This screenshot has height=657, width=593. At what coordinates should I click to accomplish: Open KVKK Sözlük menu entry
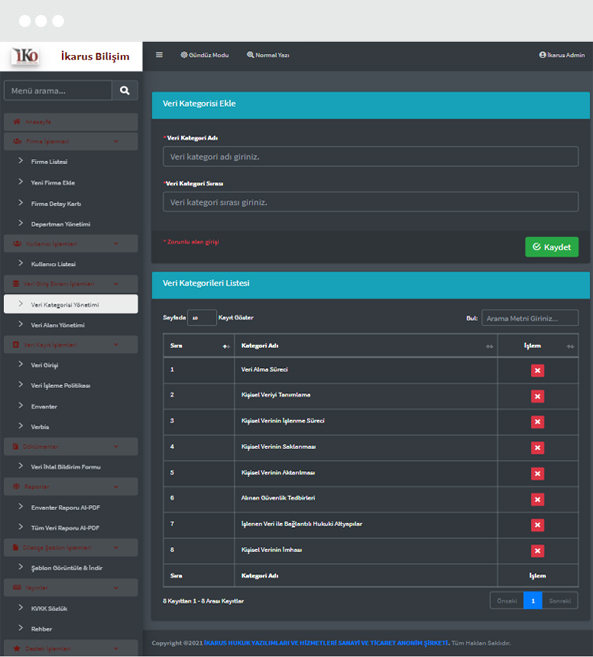click(49, 608)
